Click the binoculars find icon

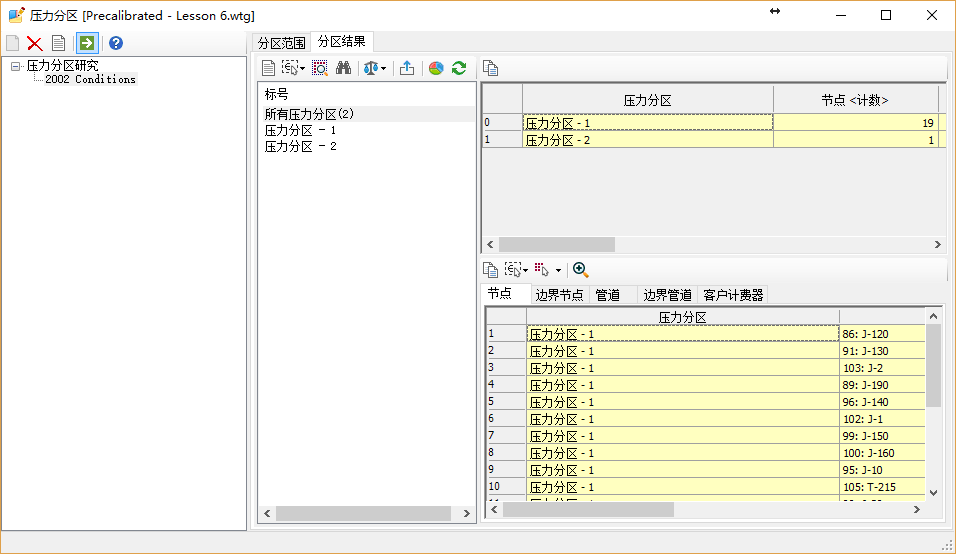(344, 68)
